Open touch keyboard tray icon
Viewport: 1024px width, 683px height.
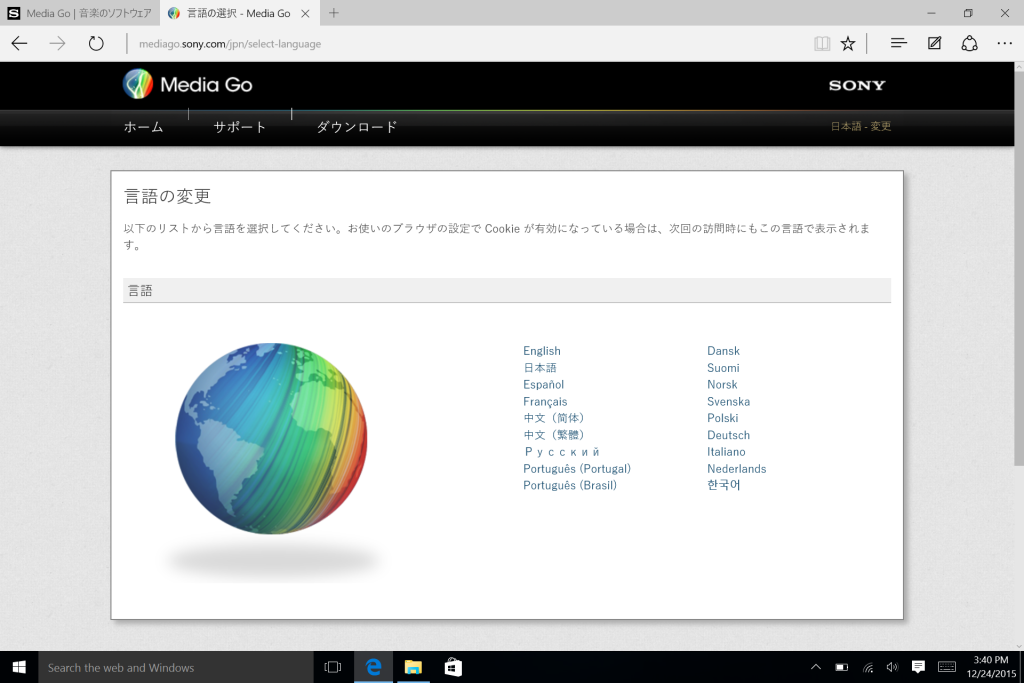tap(947, 667)
